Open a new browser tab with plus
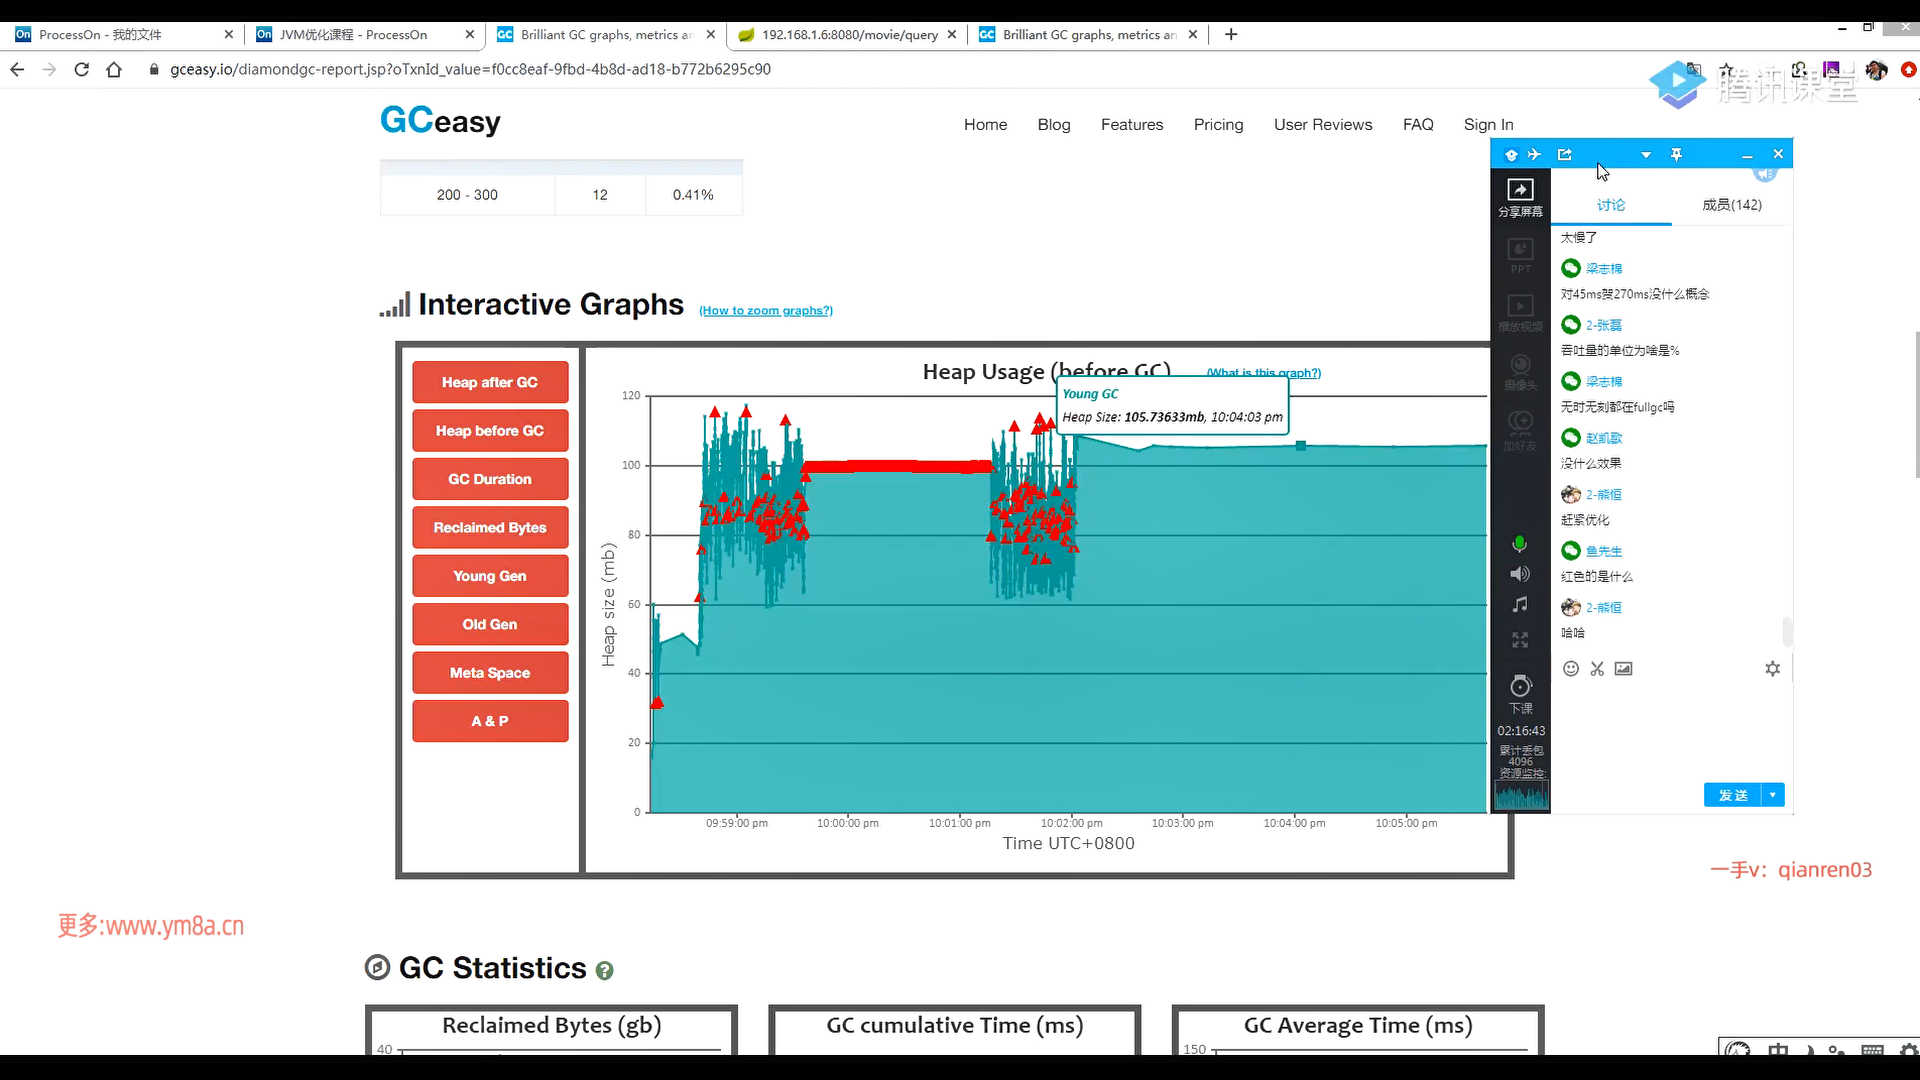 point(1231,34)
